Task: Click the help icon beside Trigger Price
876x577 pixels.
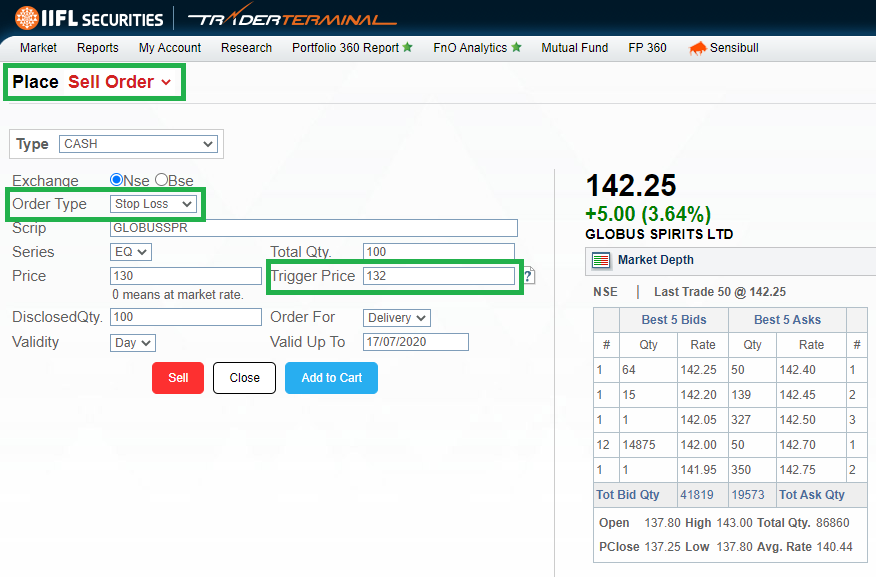Action: click(x=529, y=276)
